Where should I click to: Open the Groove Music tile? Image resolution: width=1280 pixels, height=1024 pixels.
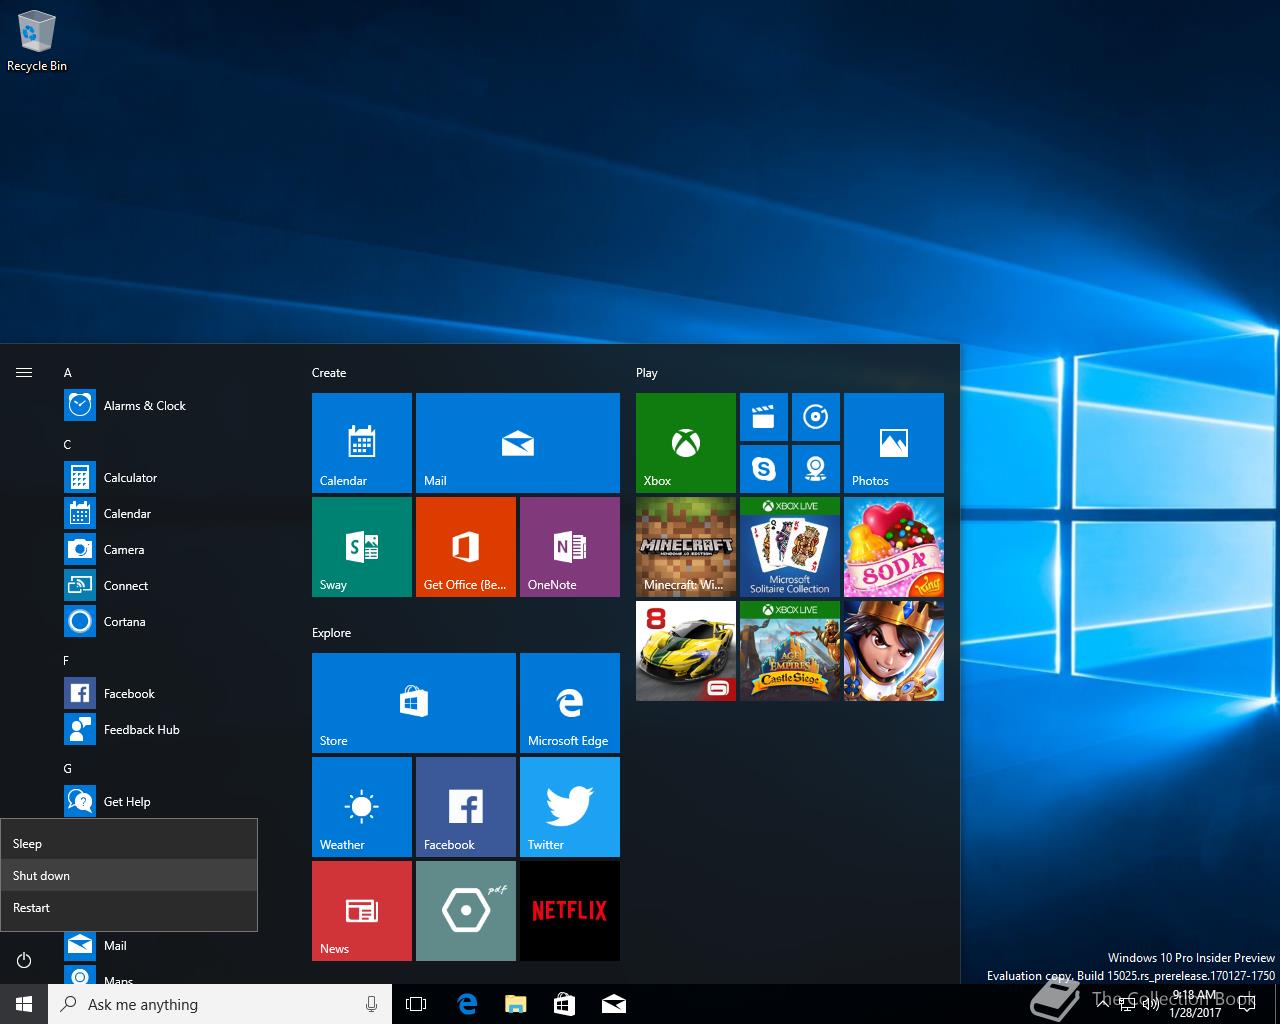click(x=815, y=417)
